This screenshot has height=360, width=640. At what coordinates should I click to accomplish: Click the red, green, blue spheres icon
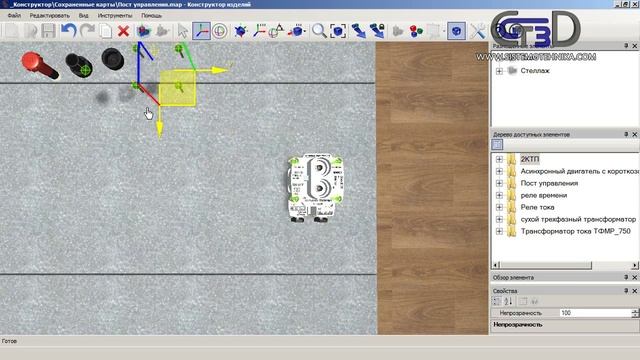click(x=416, y=31)
